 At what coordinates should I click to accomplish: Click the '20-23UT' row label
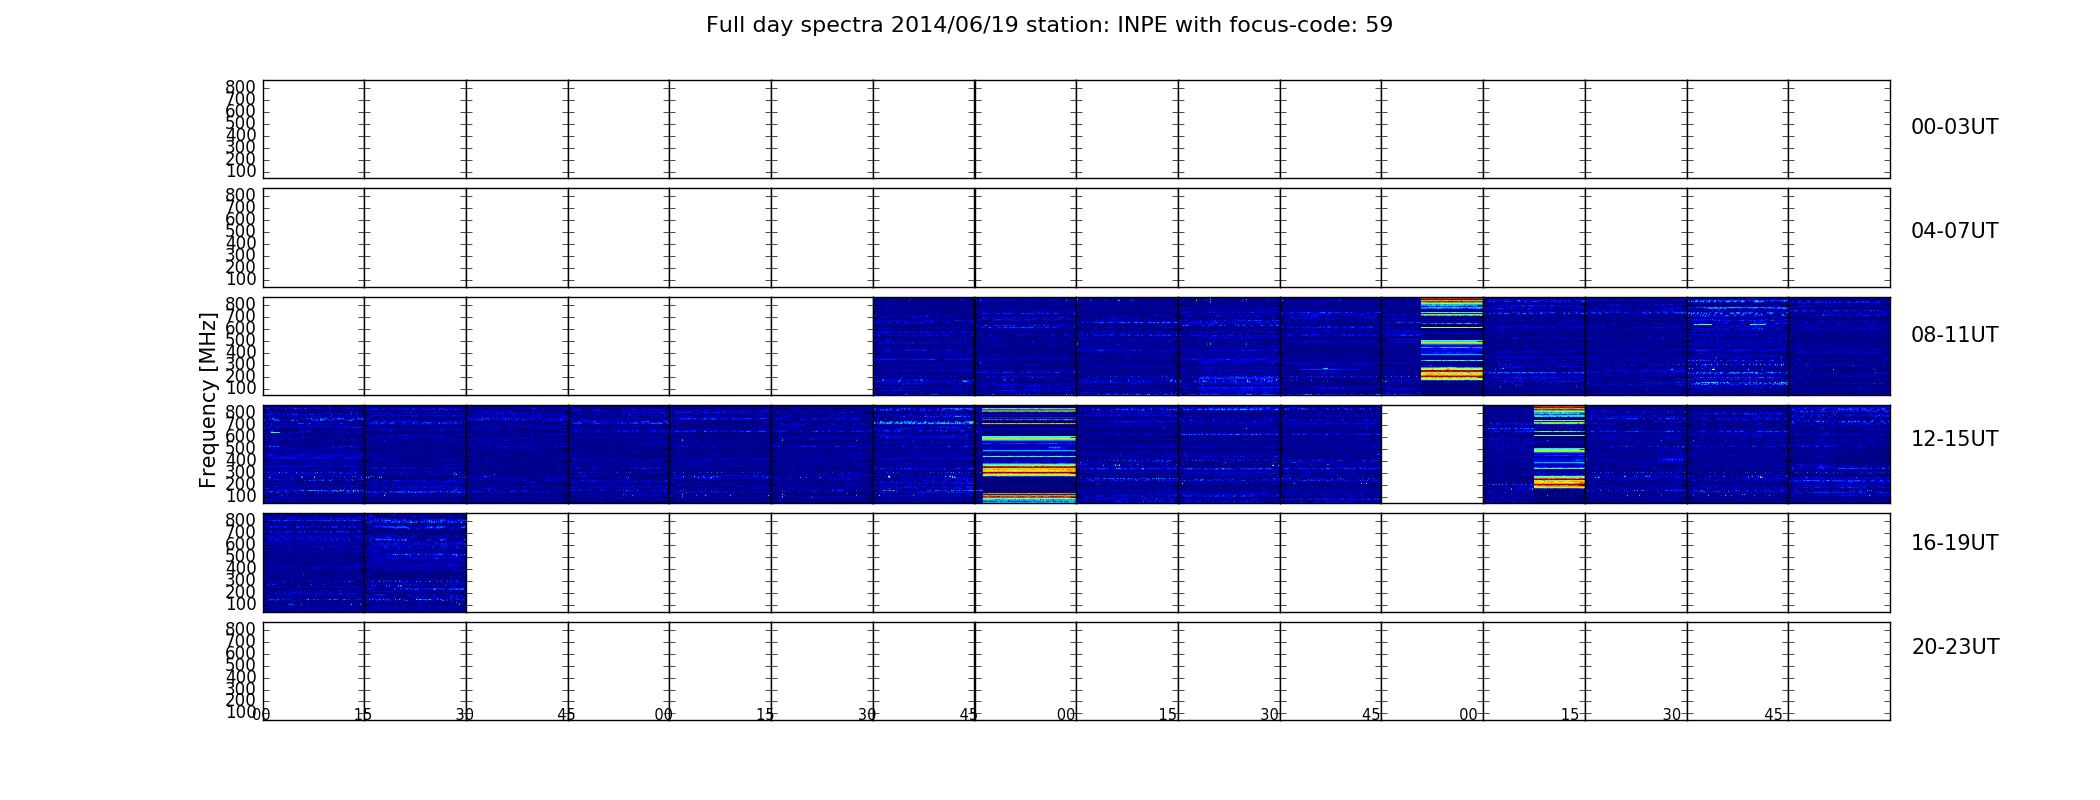click(1955, 647)
